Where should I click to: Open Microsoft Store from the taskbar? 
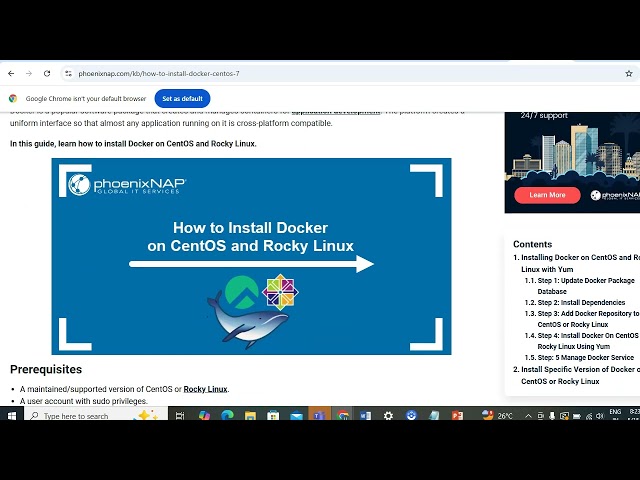[273, 415]
